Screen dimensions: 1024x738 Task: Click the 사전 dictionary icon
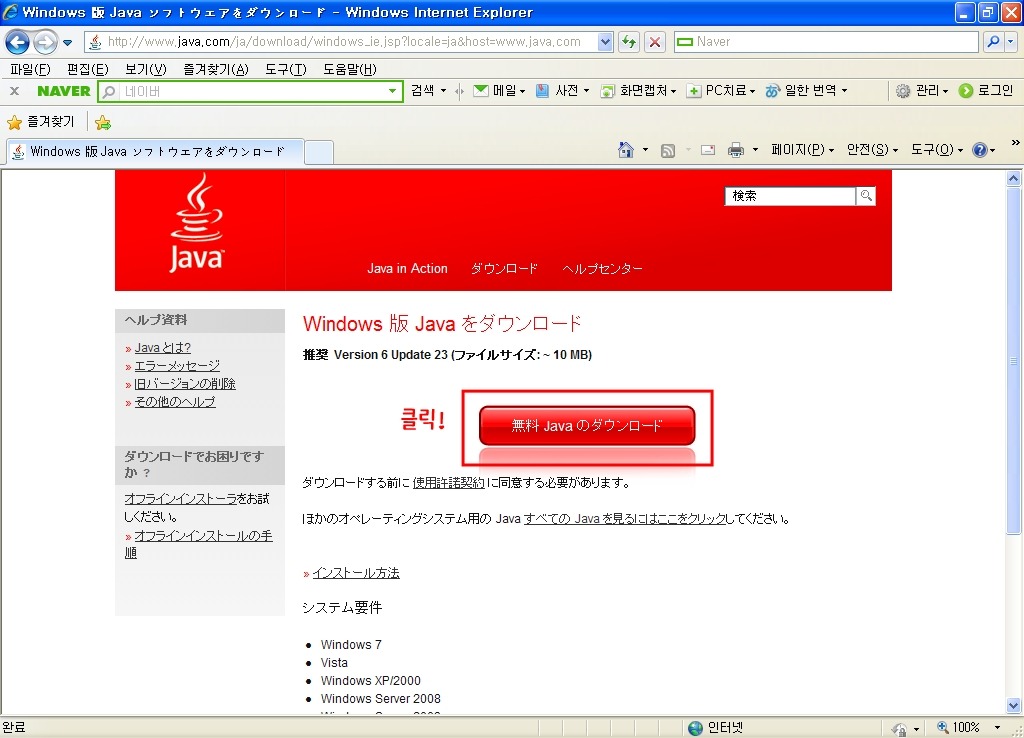542,91
